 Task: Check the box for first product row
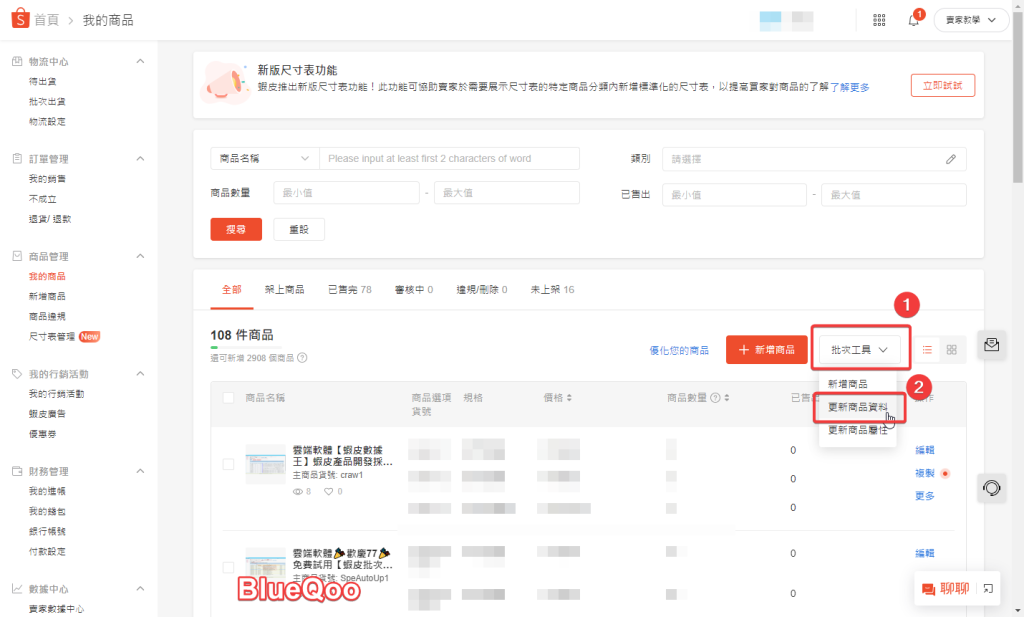pyautogui.click(x=228, y=464)
